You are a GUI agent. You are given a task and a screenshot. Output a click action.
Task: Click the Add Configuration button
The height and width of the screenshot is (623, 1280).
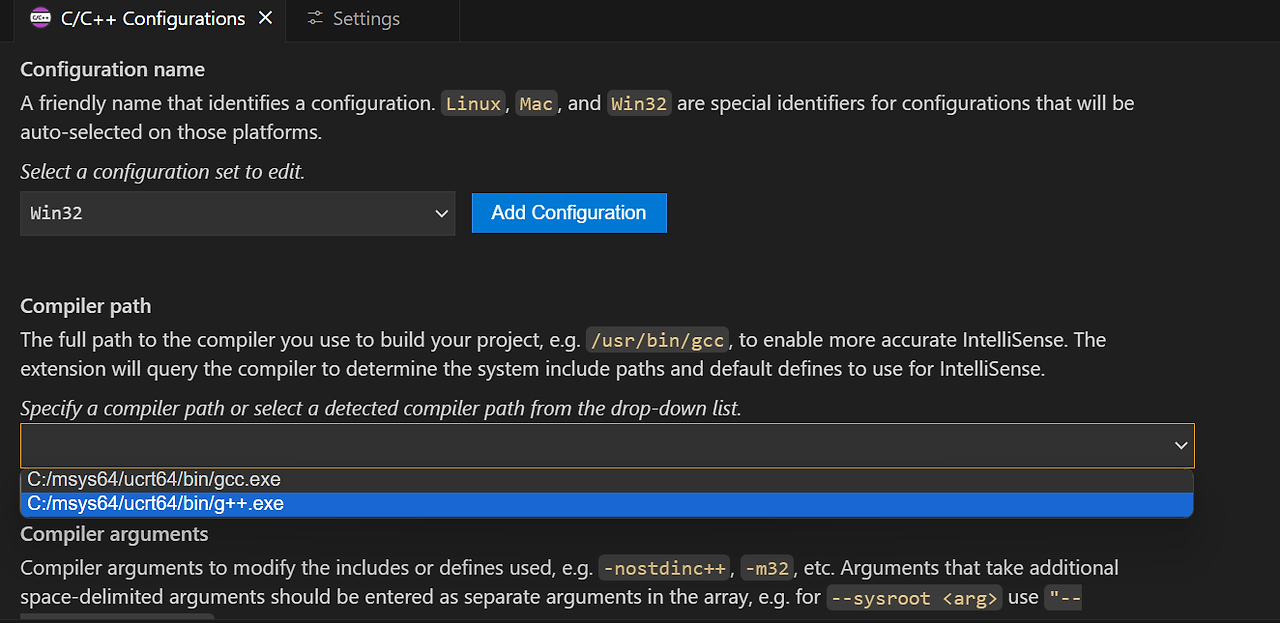click(569, 213)
